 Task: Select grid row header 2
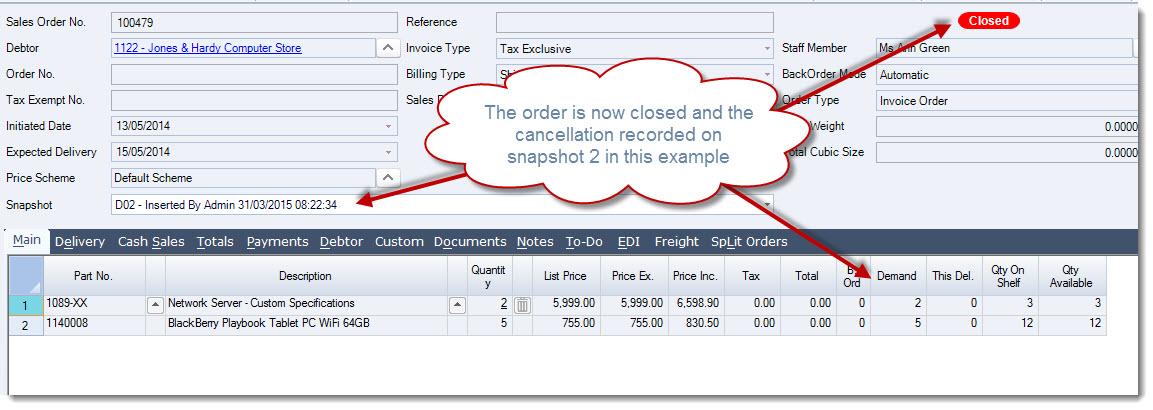tap(26, 325)
